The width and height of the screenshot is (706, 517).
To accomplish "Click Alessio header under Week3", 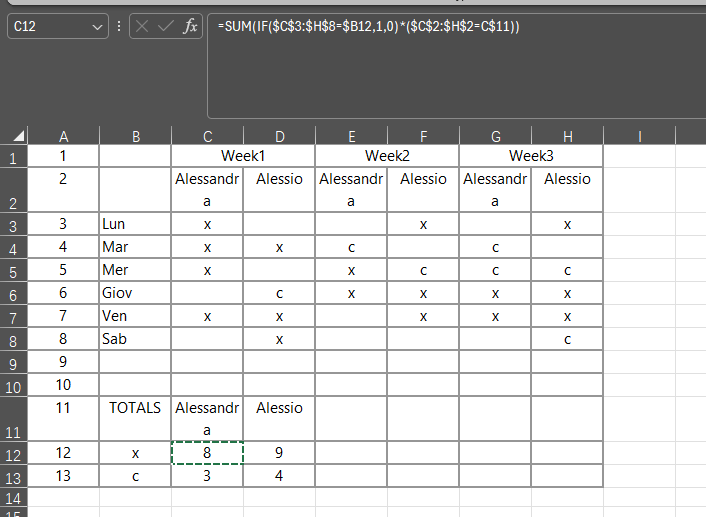I will point(567,190).
